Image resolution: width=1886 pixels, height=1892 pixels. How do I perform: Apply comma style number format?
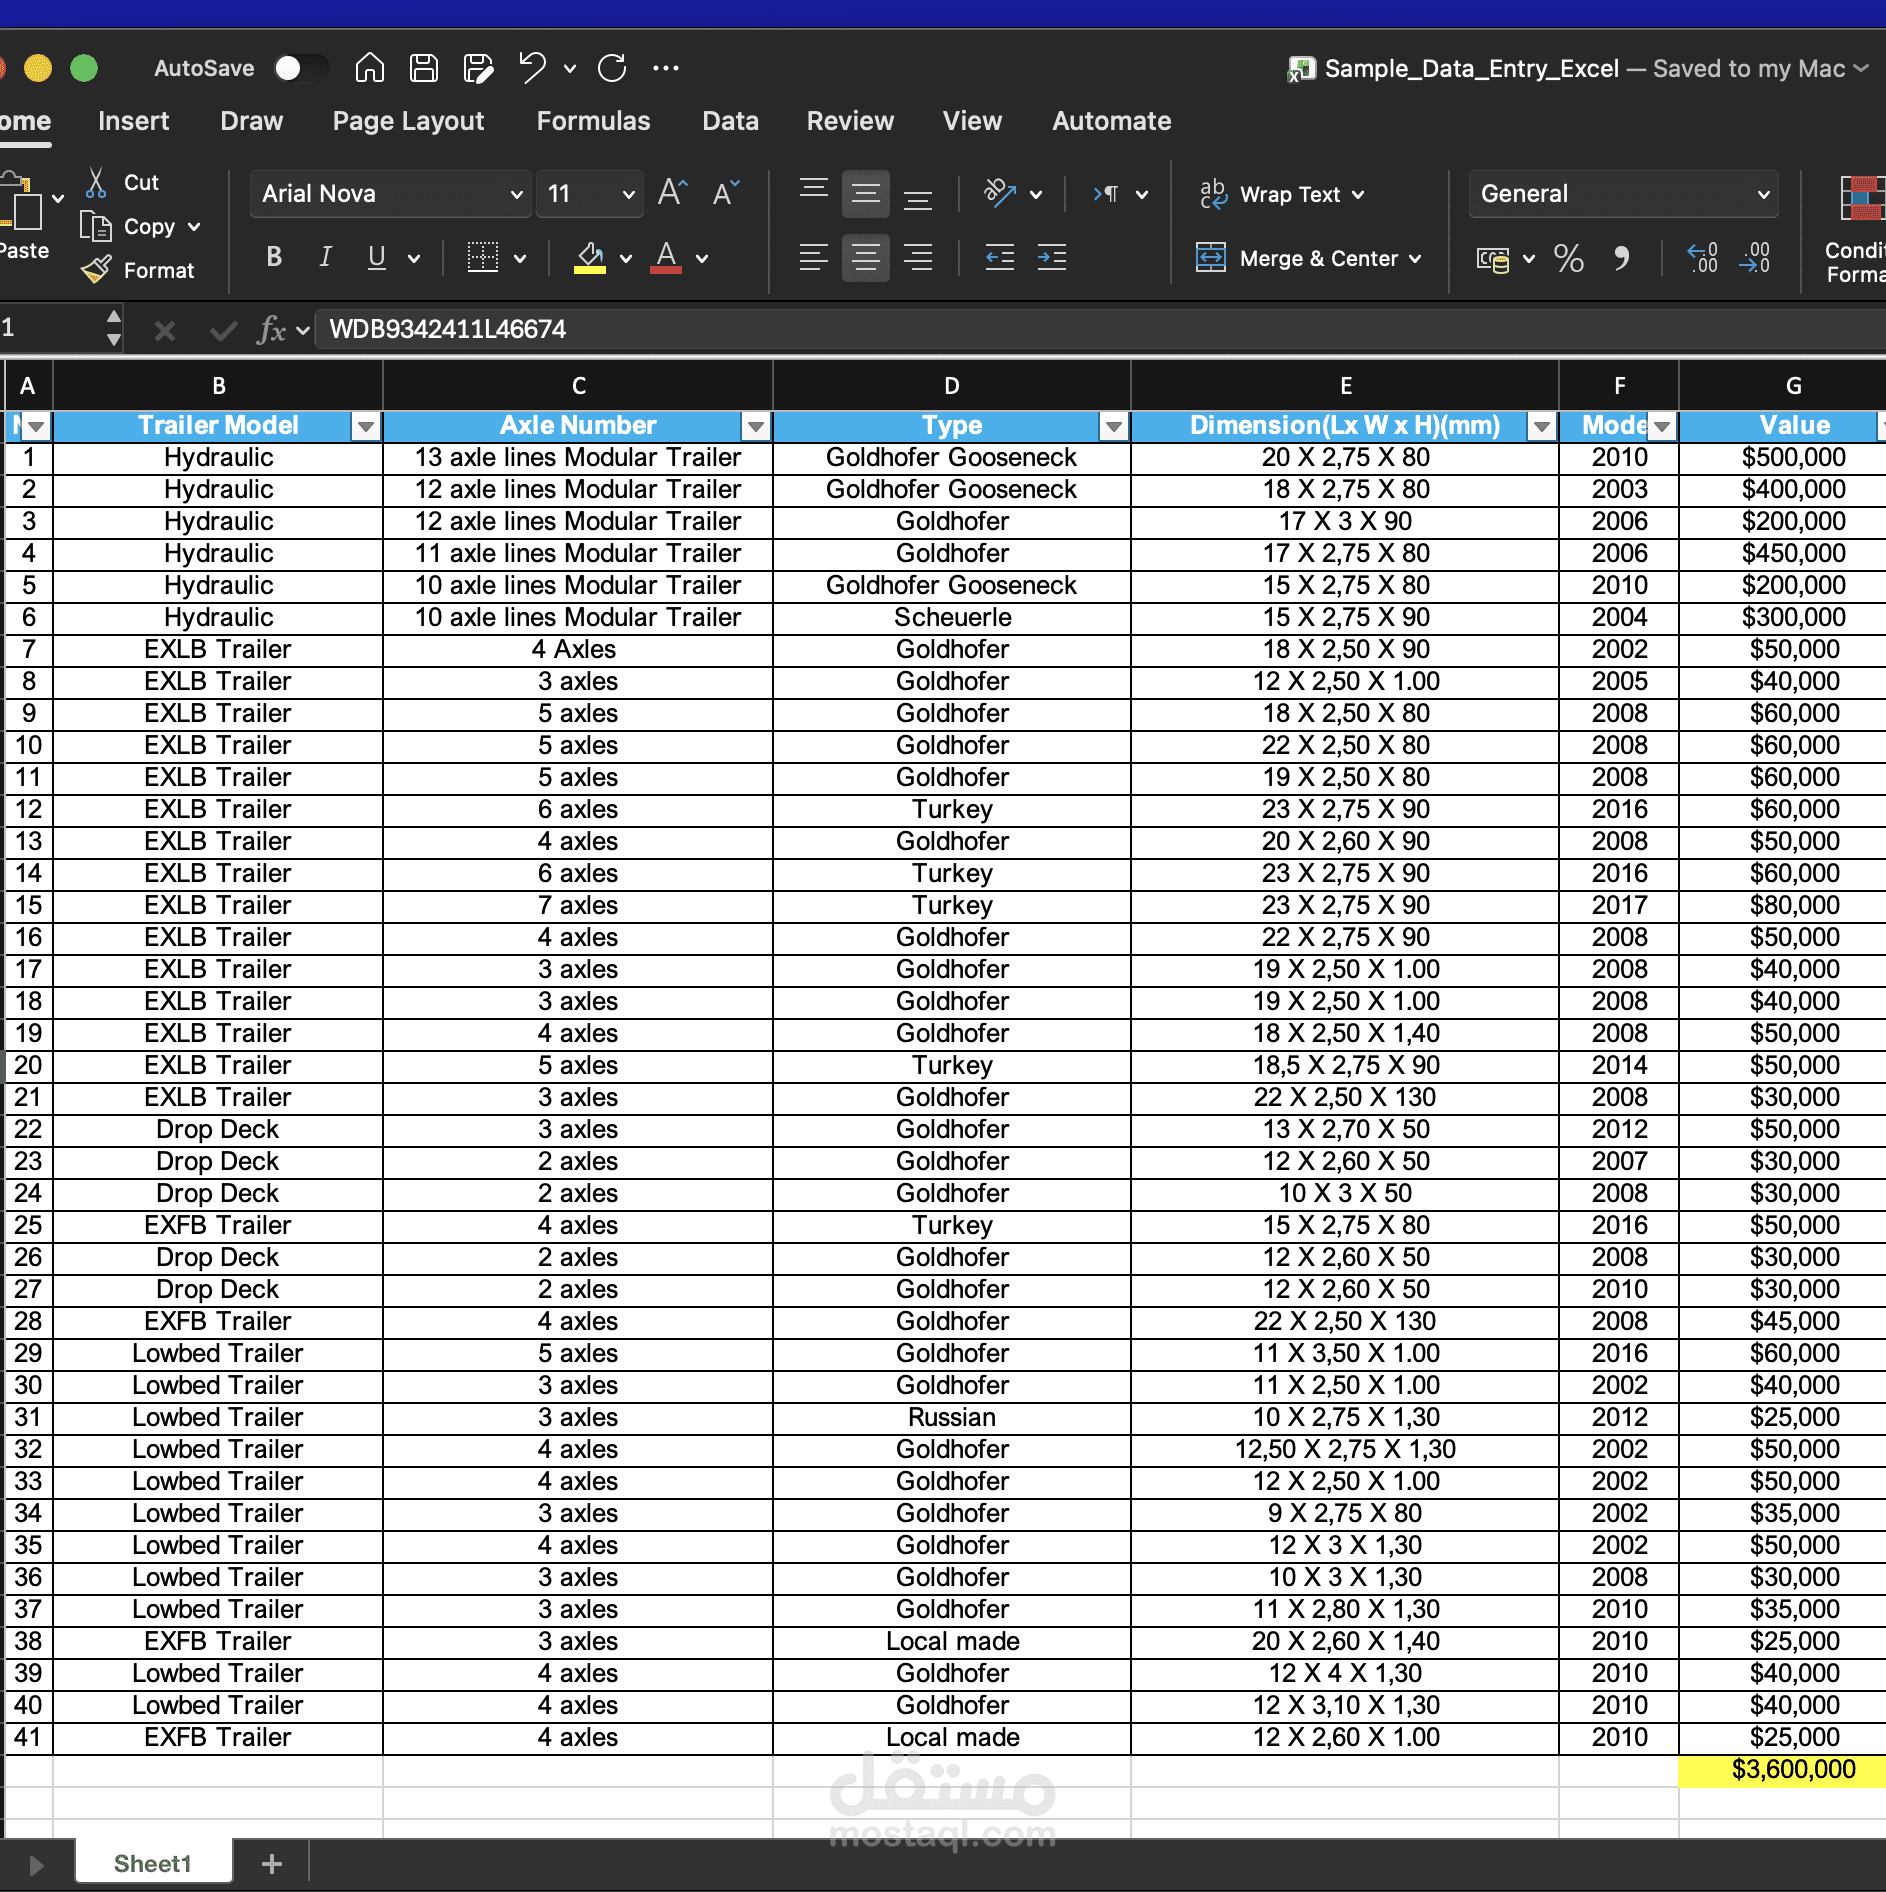[1621, 259]
